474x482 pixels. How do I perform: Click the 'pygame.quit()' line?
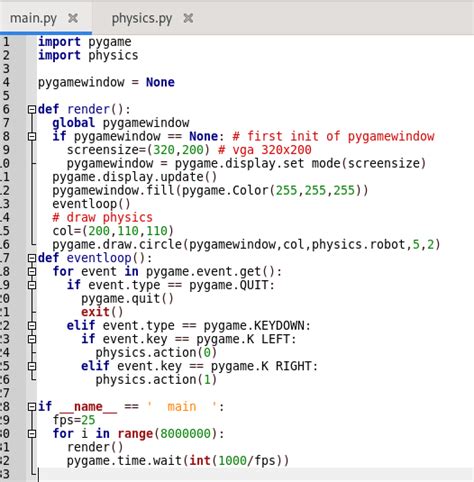[127, 299]
